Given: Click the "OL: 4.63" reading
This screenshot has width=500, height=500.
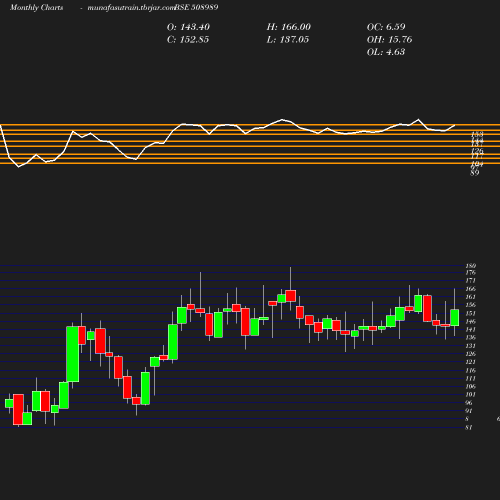Looking at the screenshot, I should tap(386, 52).
